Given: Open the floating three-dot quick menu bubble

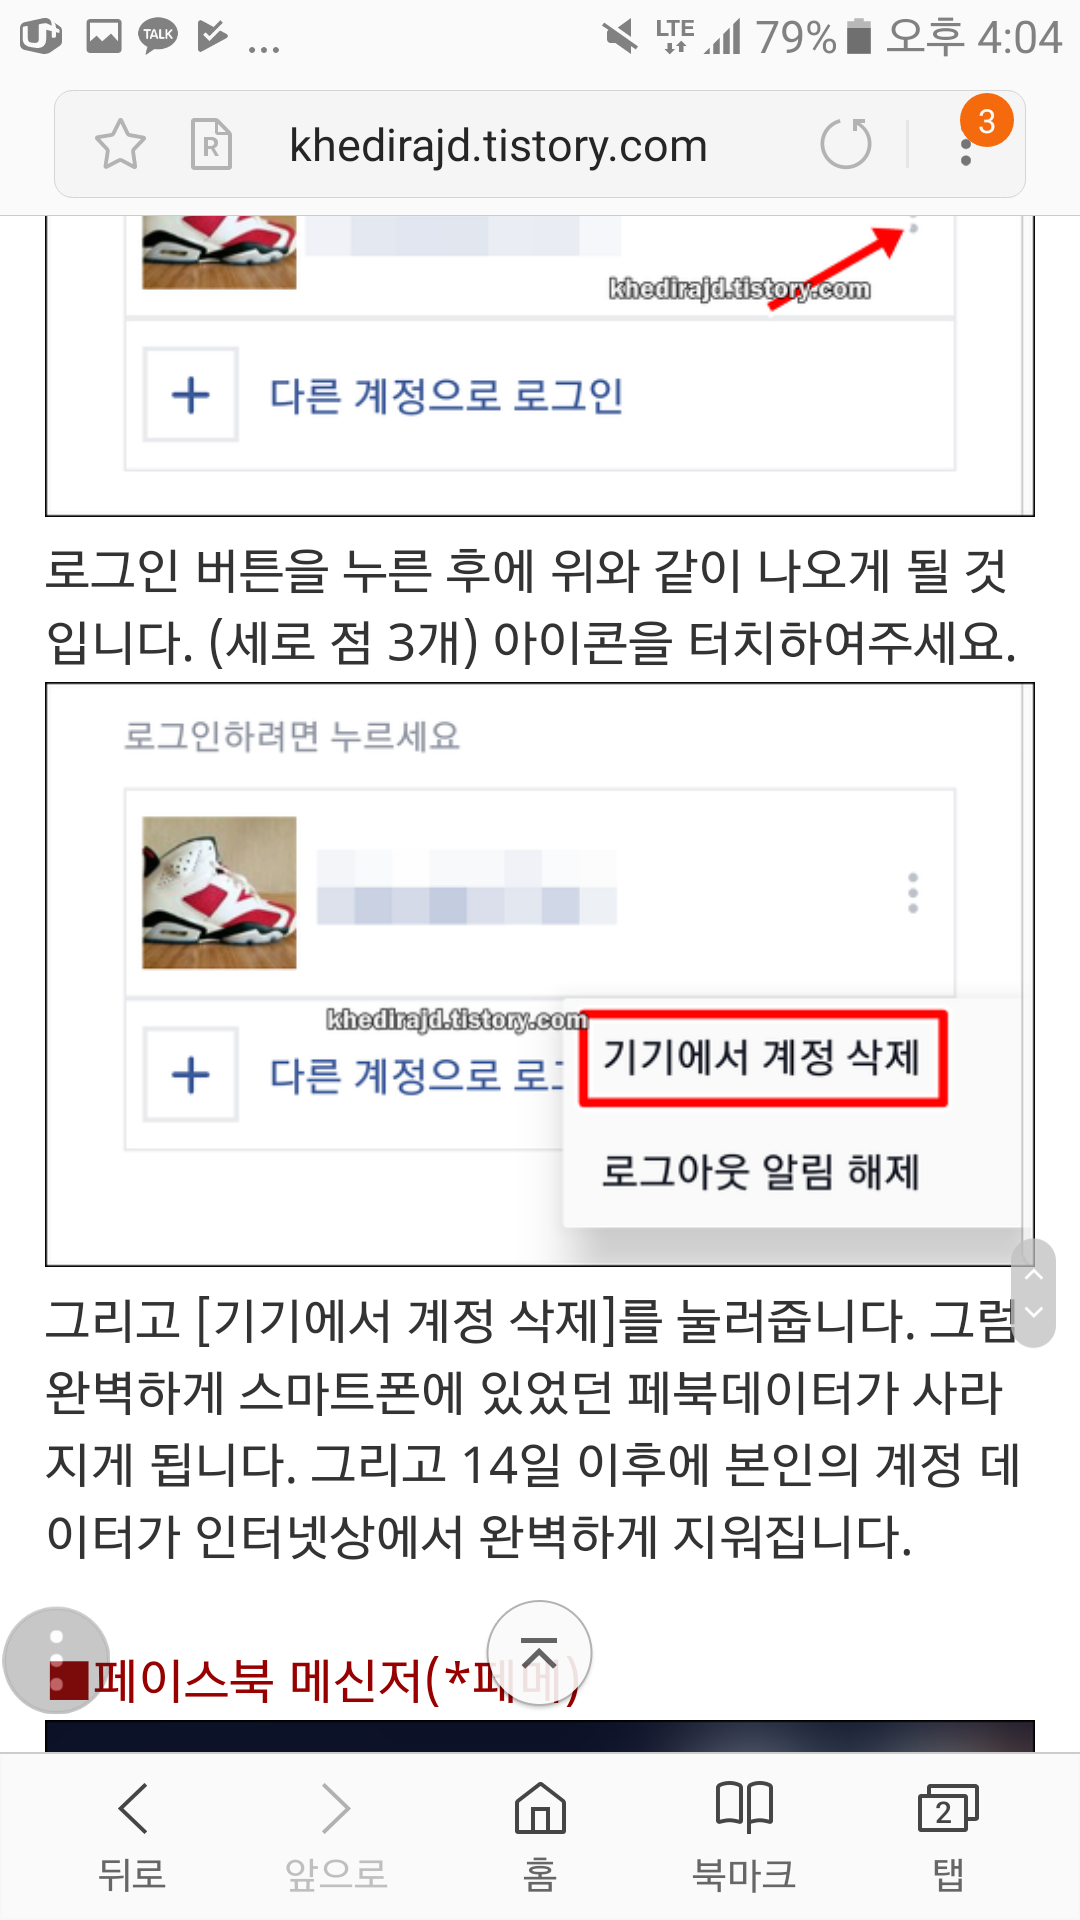Looking at the screenshot, I should click(56, 1660).
